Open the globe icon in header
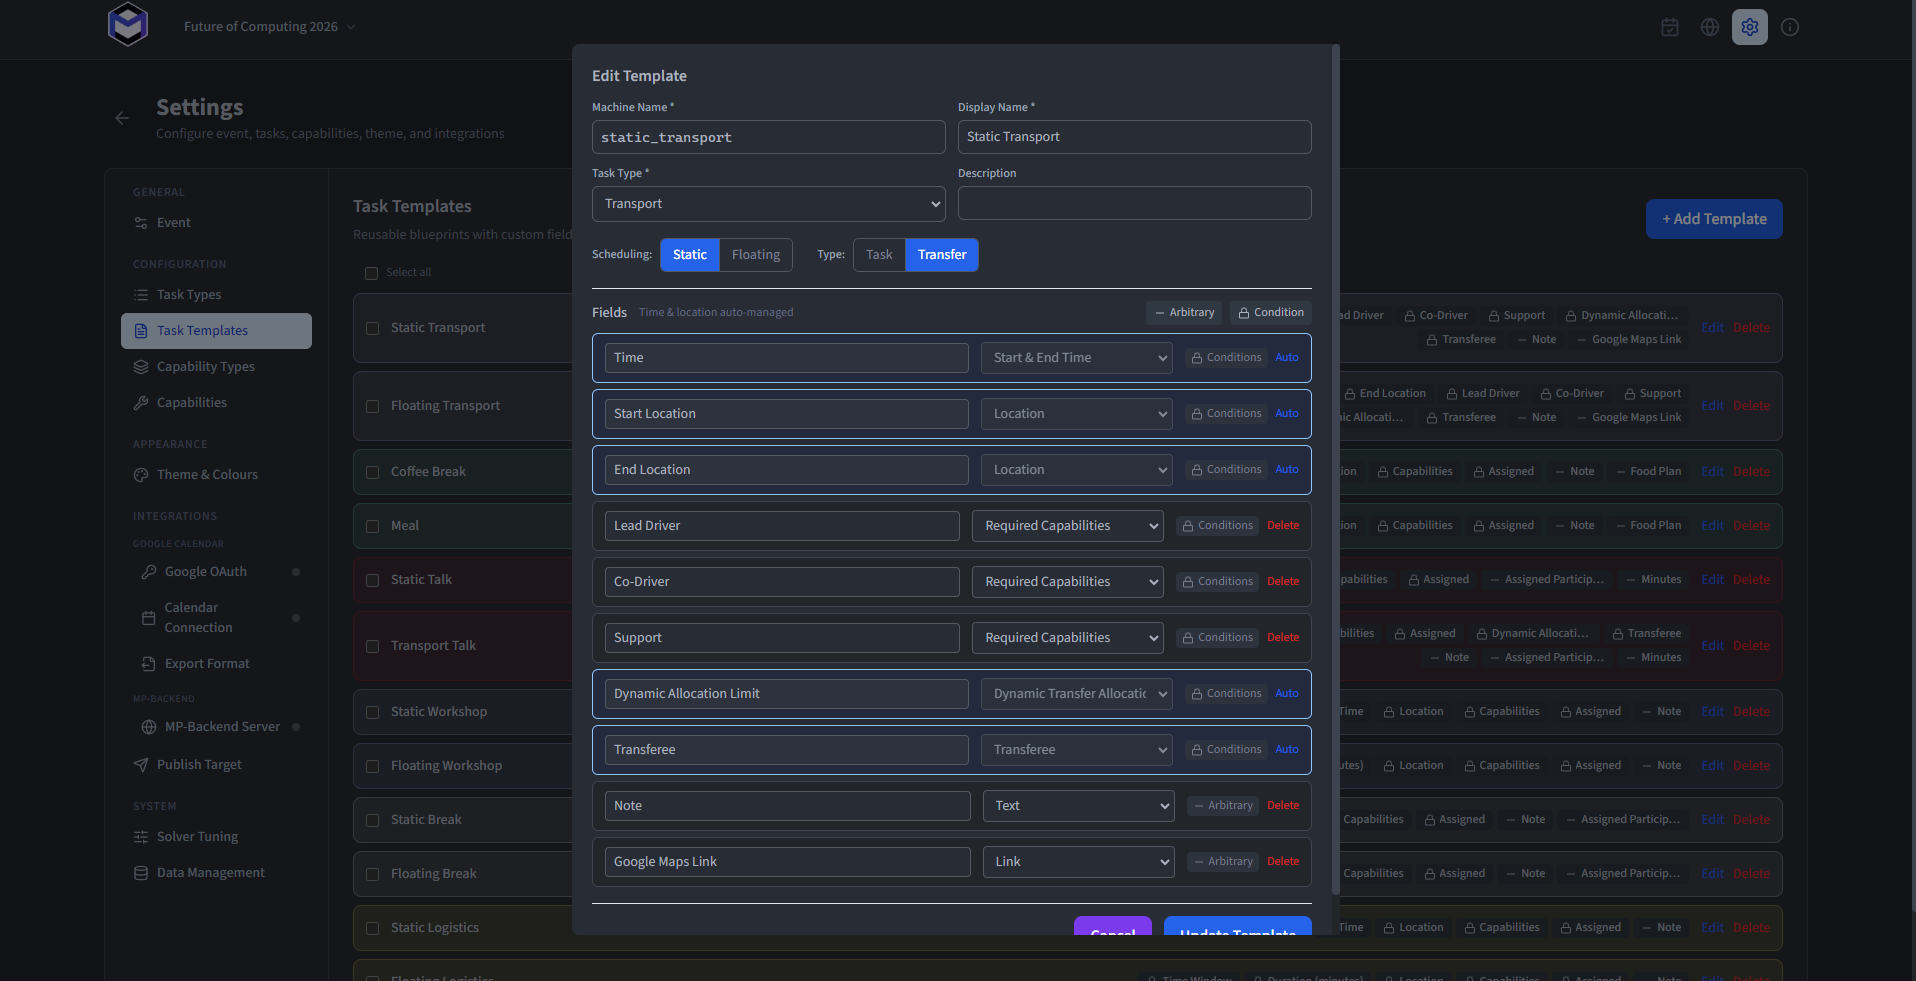 click(1710, 27)
